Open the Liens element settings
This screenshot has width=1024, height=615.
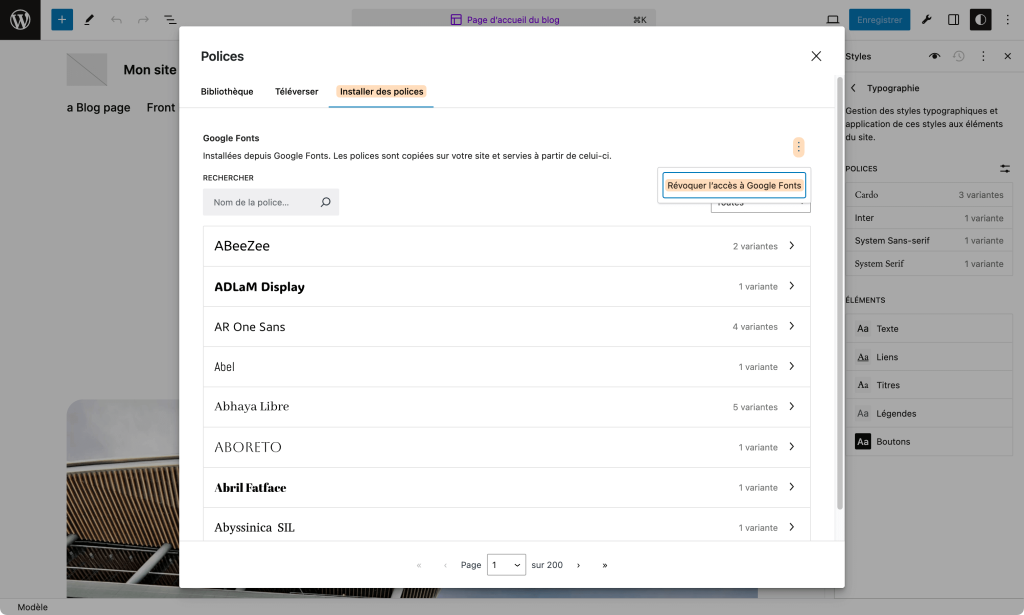[x=929, y=357]
